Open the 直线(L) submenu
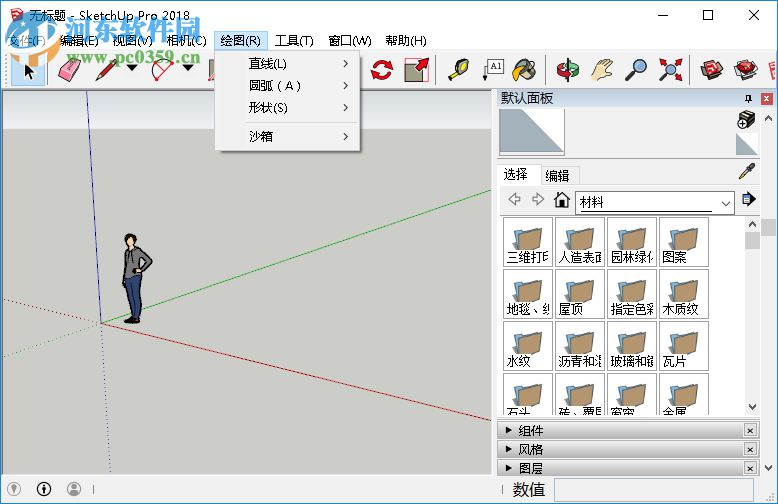Image resolution: width=778 pixels, height=504 pixels. [287, 63]
